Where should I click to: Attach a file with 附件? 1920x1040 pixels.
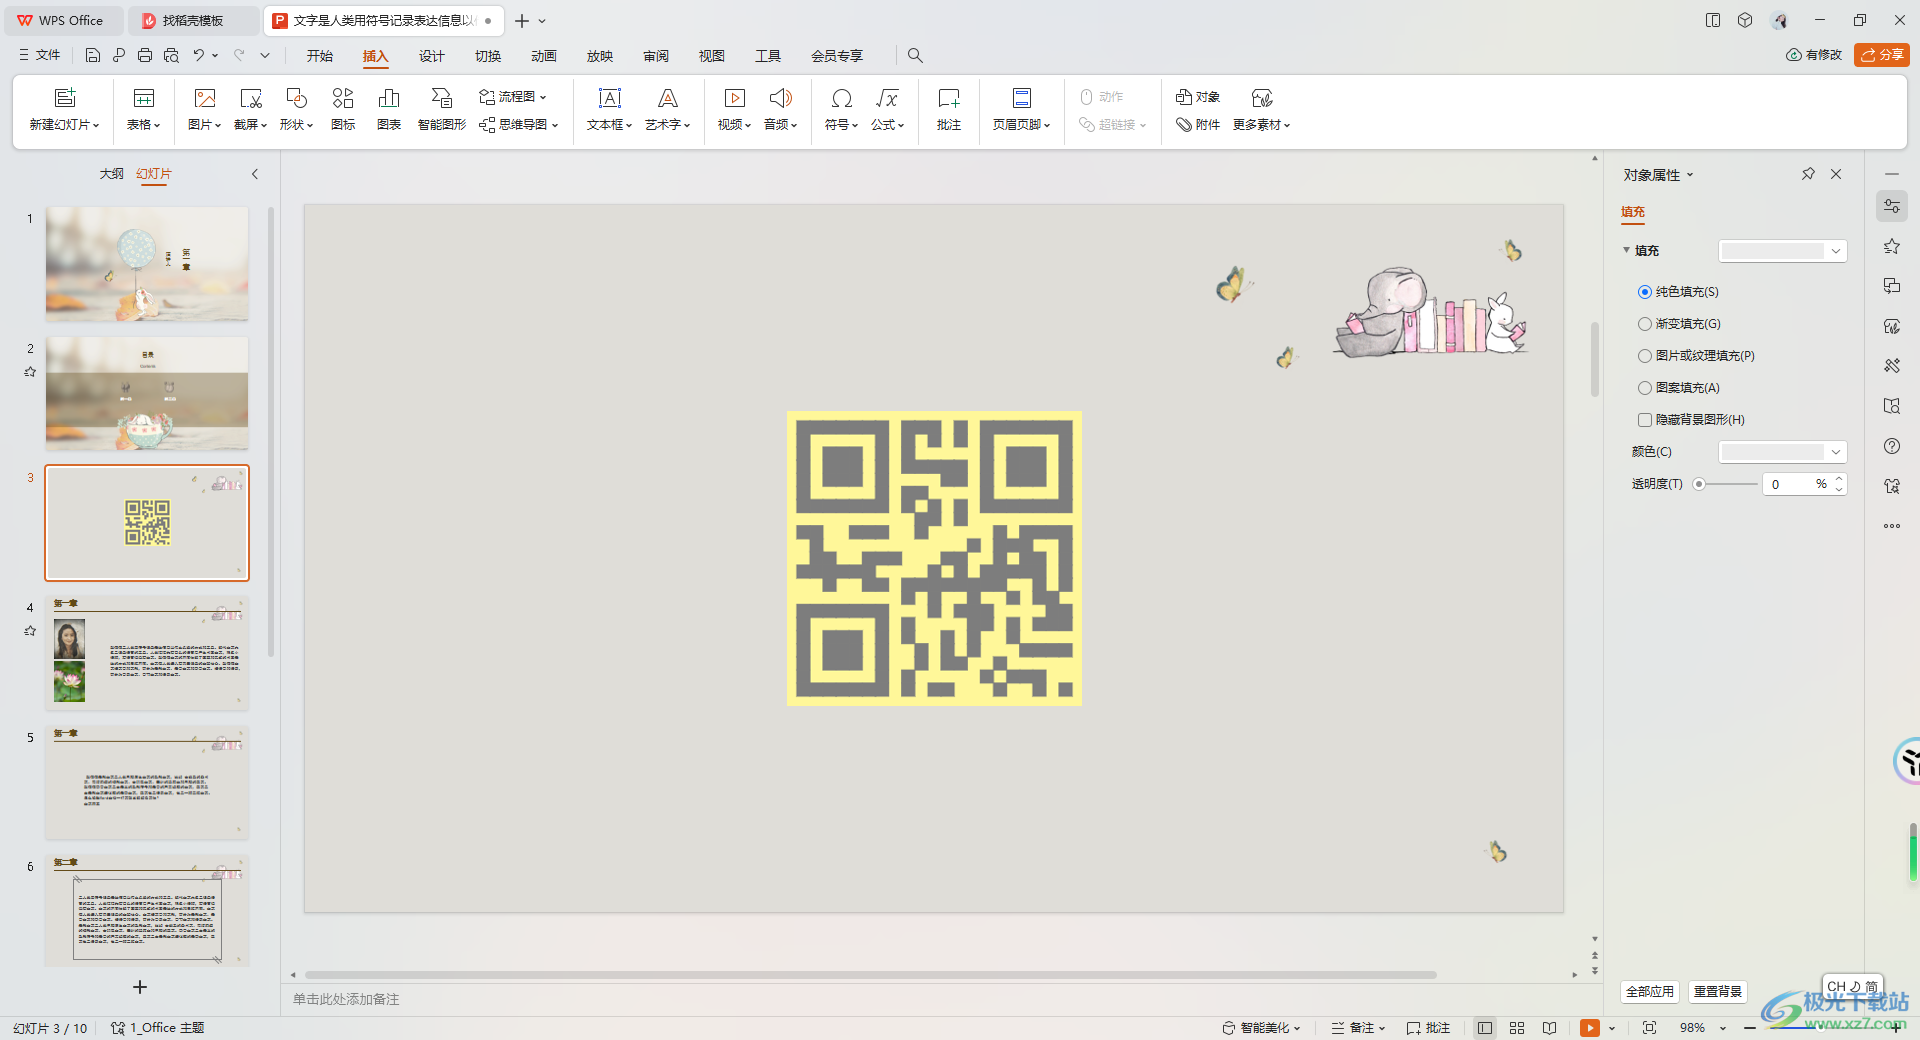coord(1198,125)
